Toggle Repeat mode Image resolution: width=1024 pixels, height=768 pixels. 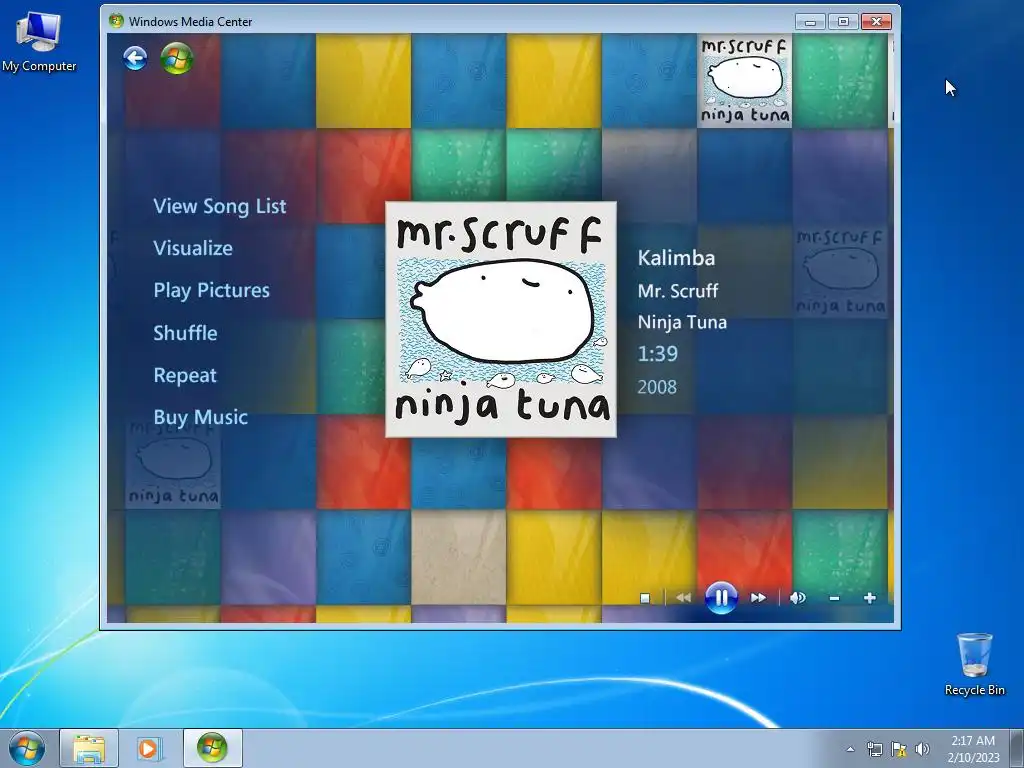[x=185, y=376]
